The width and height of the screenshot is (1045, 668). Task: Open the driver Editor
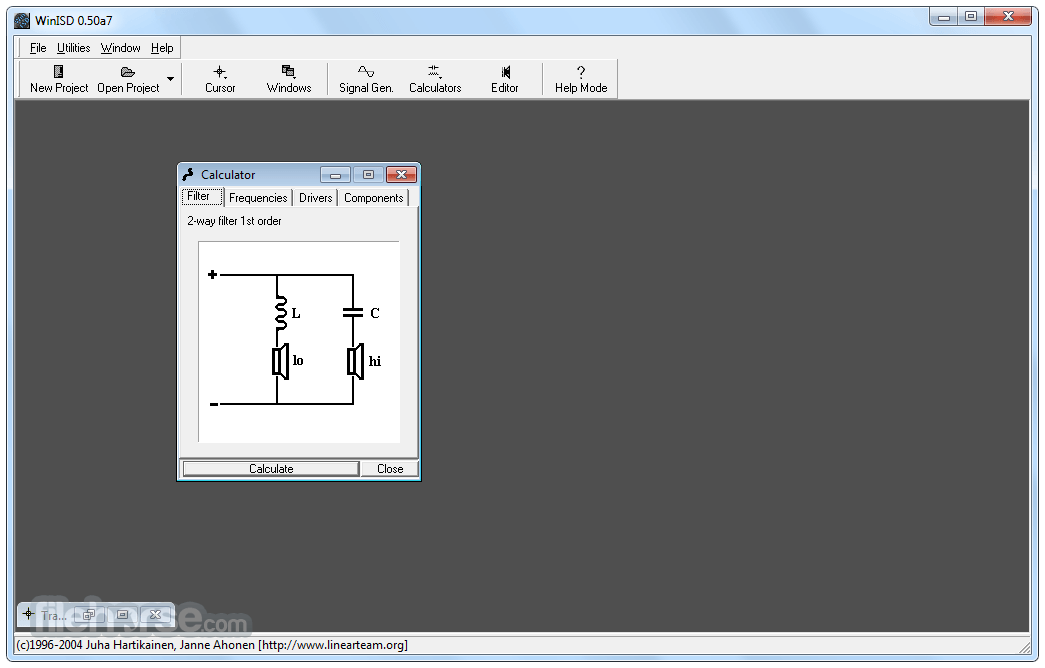coord(505,79)
